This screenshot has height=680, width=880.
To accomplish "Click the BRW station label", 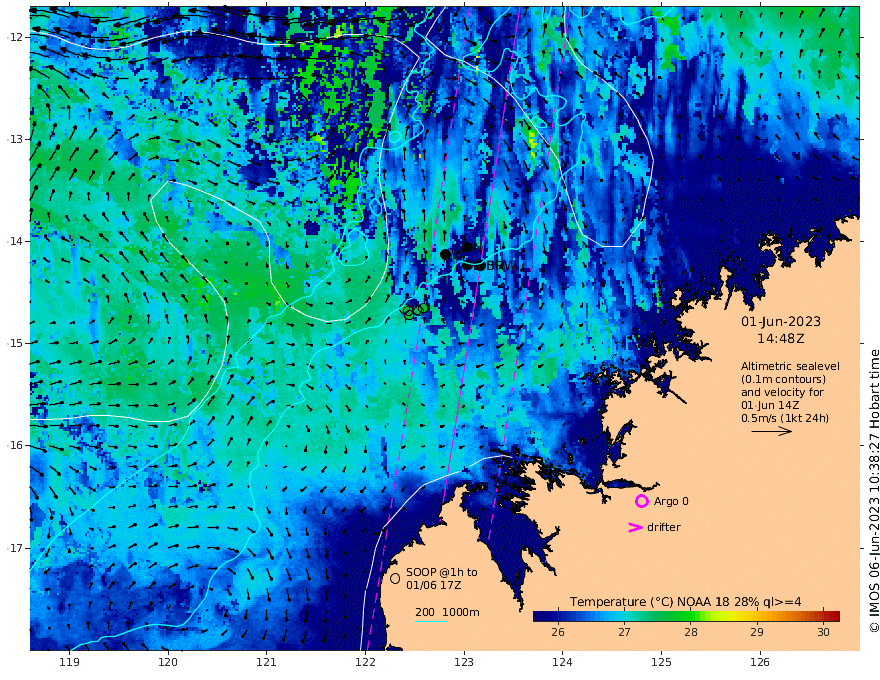I will pyautogui.click(x=501, y=266).
